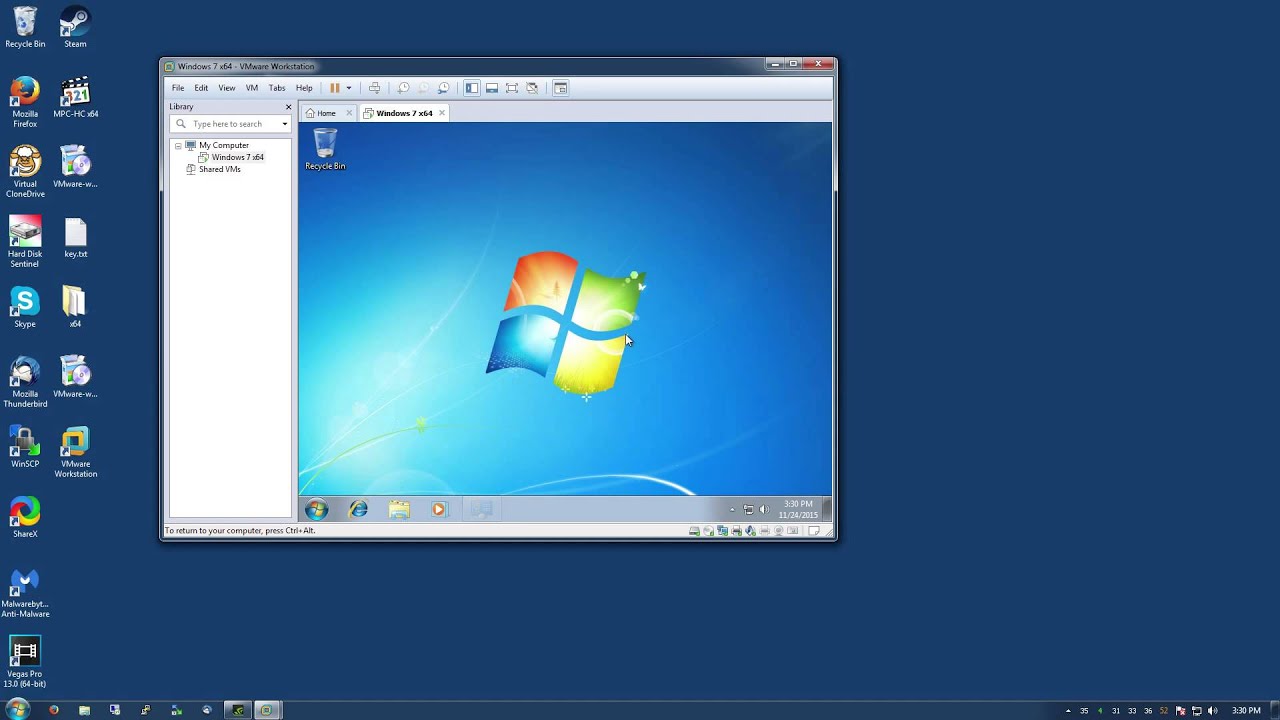Open the Edit menu
This screenshot has height=720, width=1280.
tap(201, 88)
